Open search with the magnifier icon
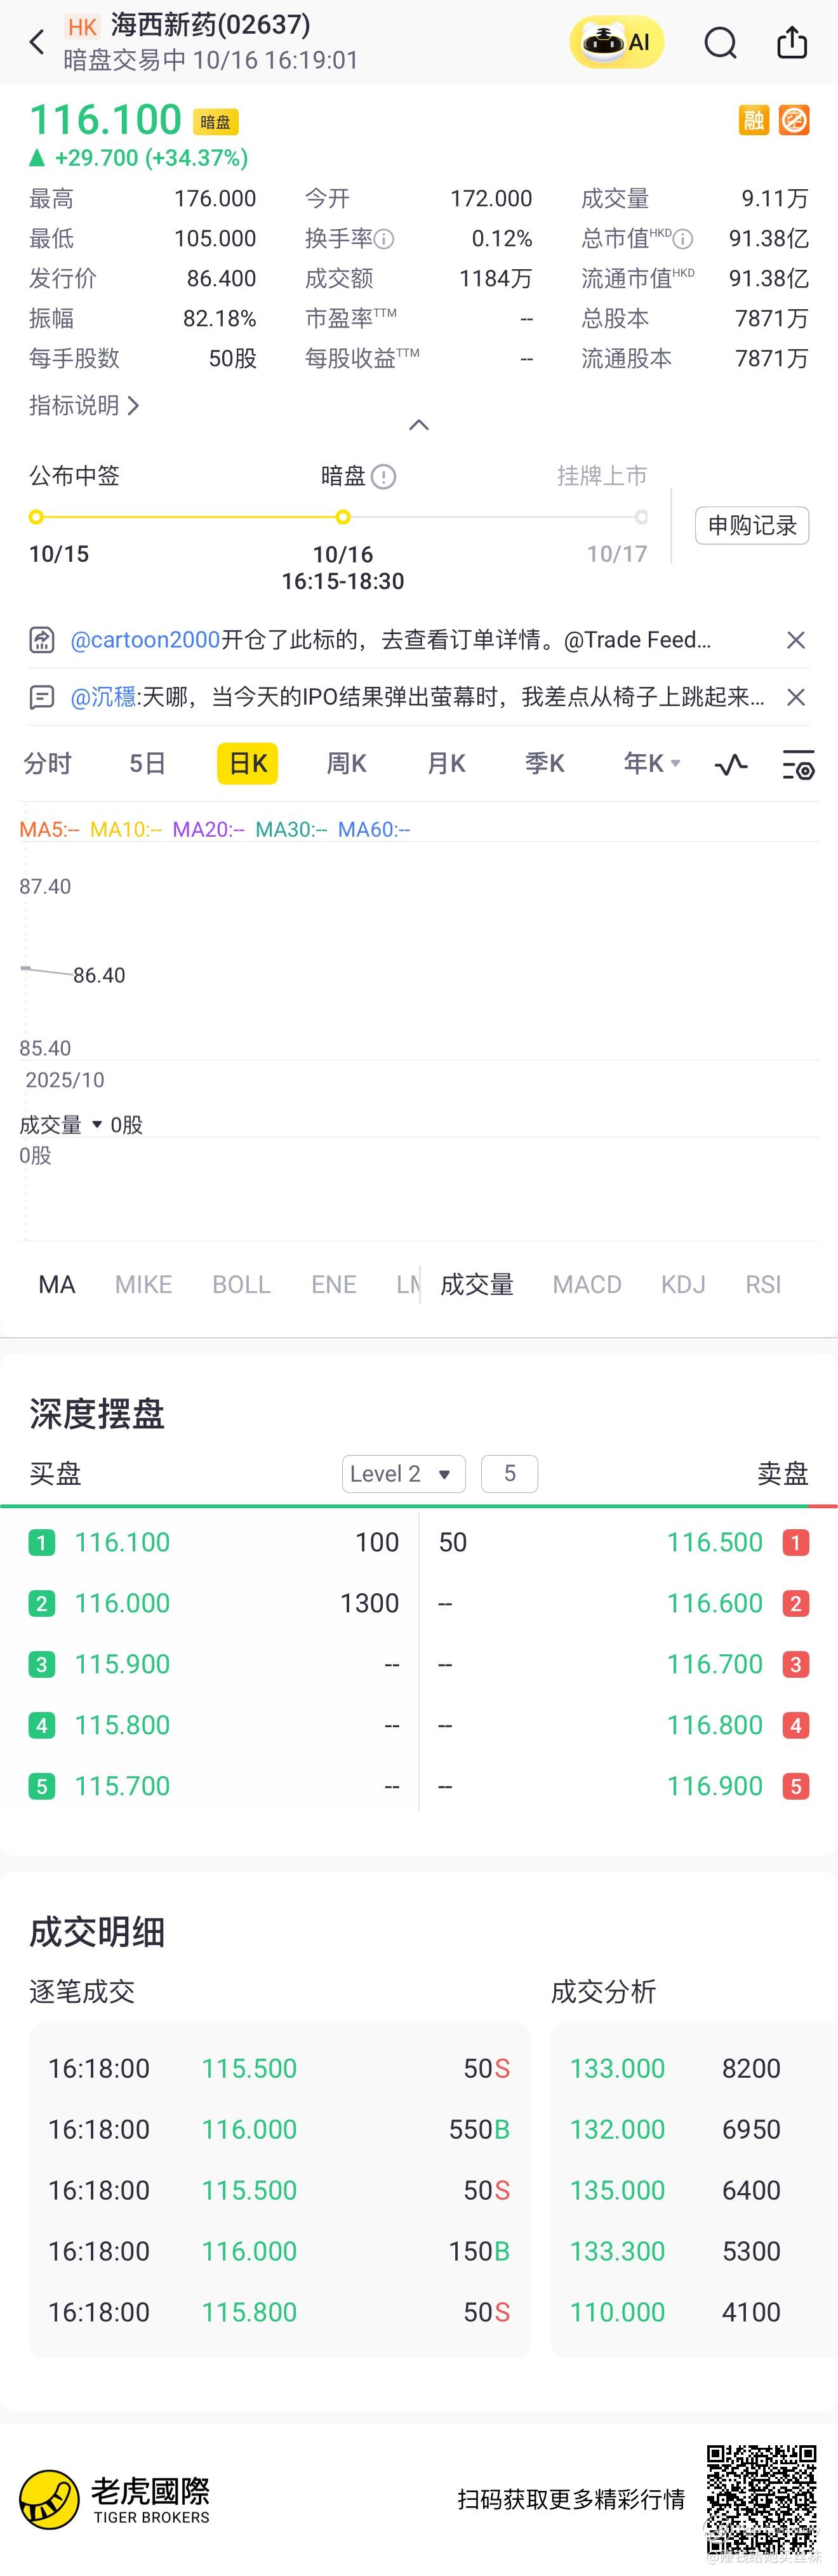This screenshot has height=2576, width=838. (720, 43)
